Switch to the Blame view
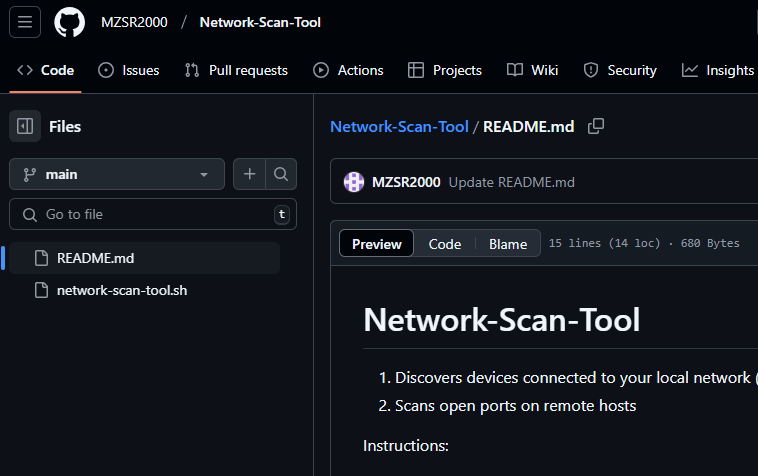This screenshot has width=758, height=476. coord(508,244)
